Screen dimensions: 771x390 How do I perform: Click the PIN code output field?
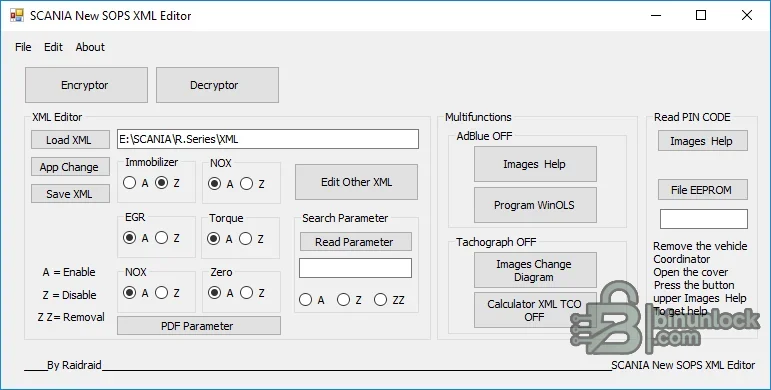tap(704, 219)
